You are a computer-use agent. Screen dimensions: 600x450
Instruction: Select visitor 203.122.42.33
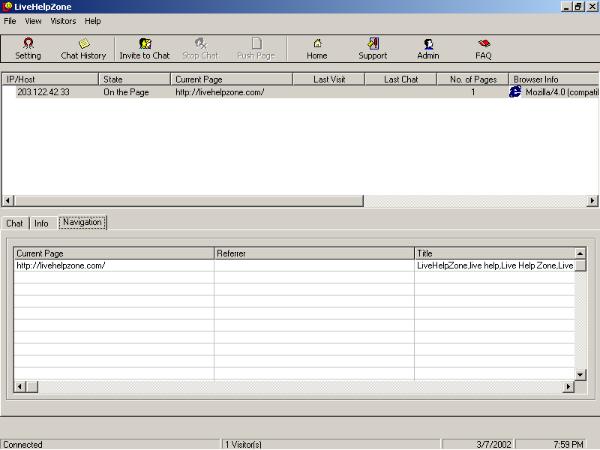click(43, 92)
